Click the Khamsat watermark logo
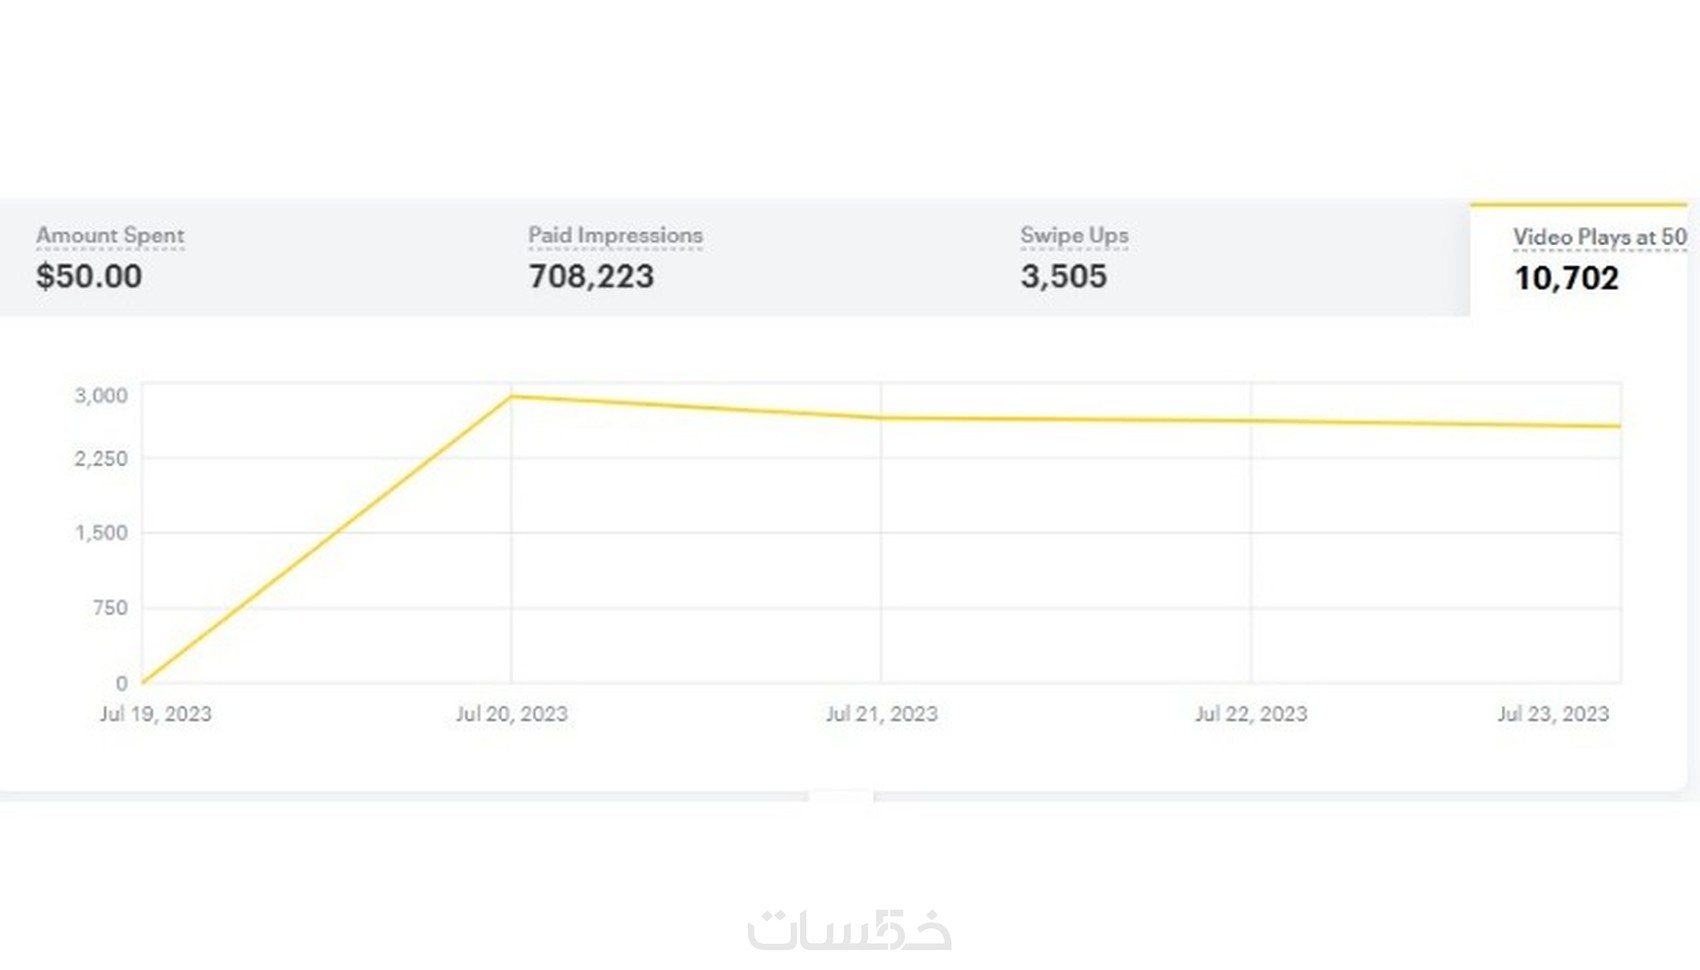The image size is (1700, 970). [x=849, y=928]
